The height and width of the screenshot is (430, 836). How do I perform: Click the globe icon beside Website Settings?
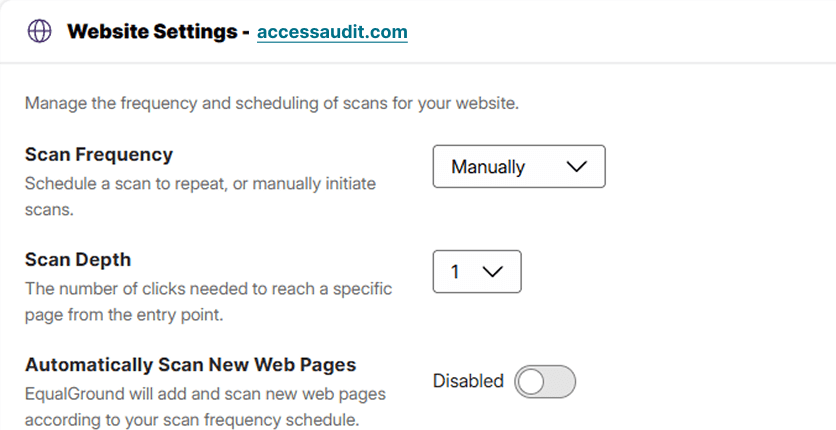coord(39,32)
